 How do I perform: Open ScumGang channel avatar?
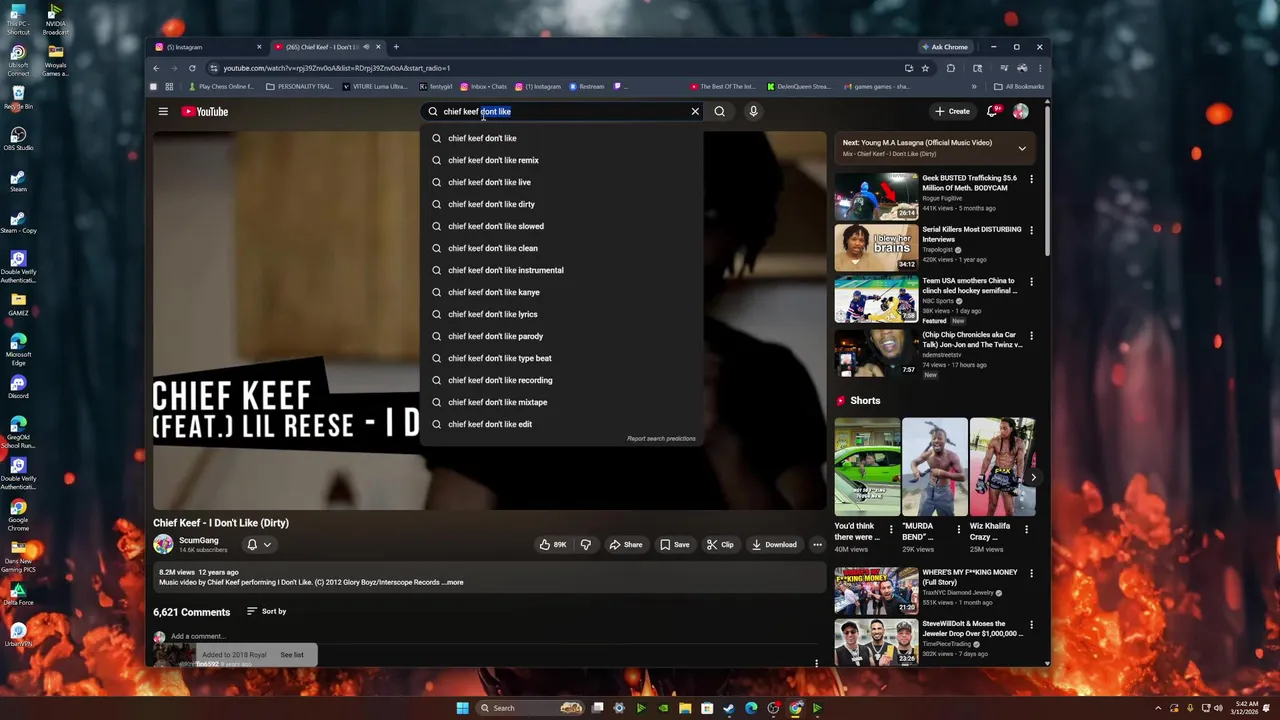coord(163,544)
